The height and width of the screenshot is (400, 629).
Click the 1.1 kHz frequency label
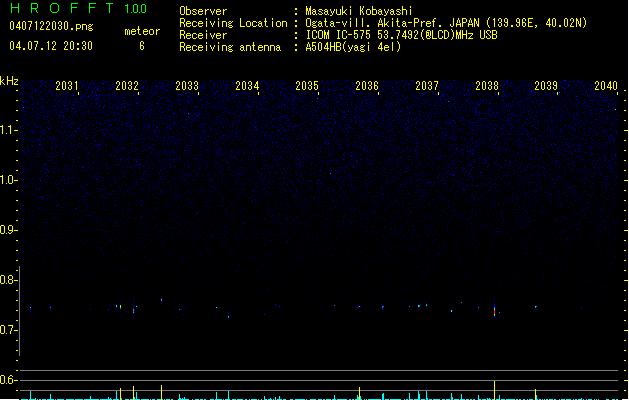(x=8, y=130)
